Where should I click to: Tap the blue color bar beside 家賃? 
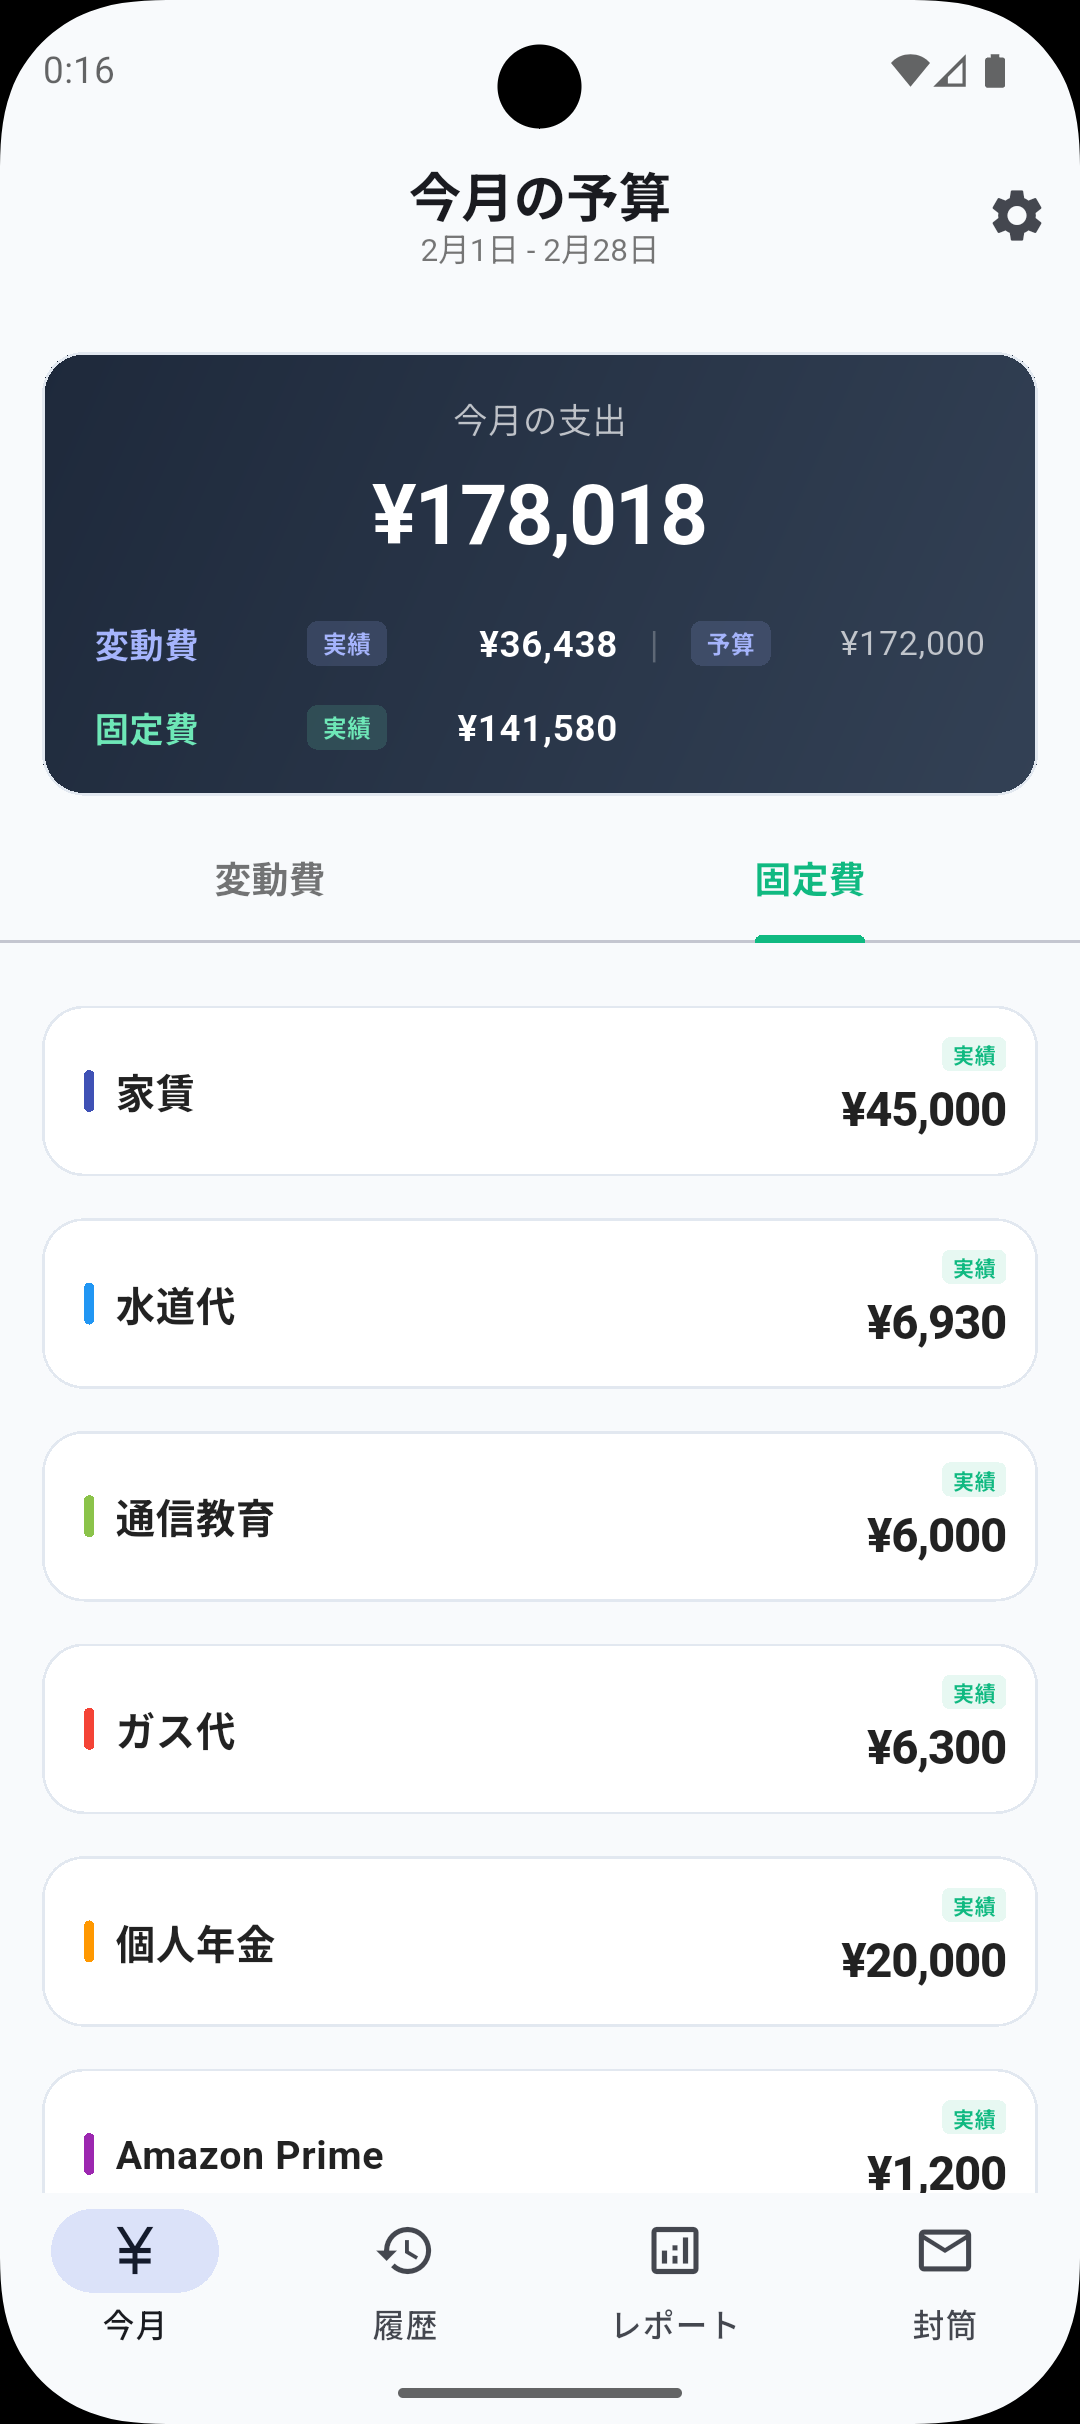click(x=89, y=1091)
